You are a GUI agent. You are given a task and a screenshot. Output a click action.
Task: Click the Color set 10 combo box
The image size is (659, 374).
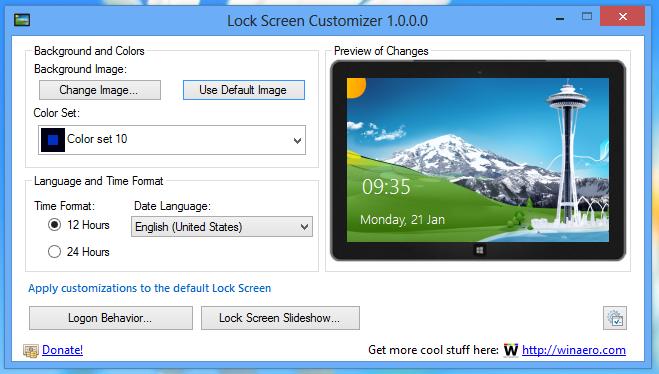click(x=172, y=140)
